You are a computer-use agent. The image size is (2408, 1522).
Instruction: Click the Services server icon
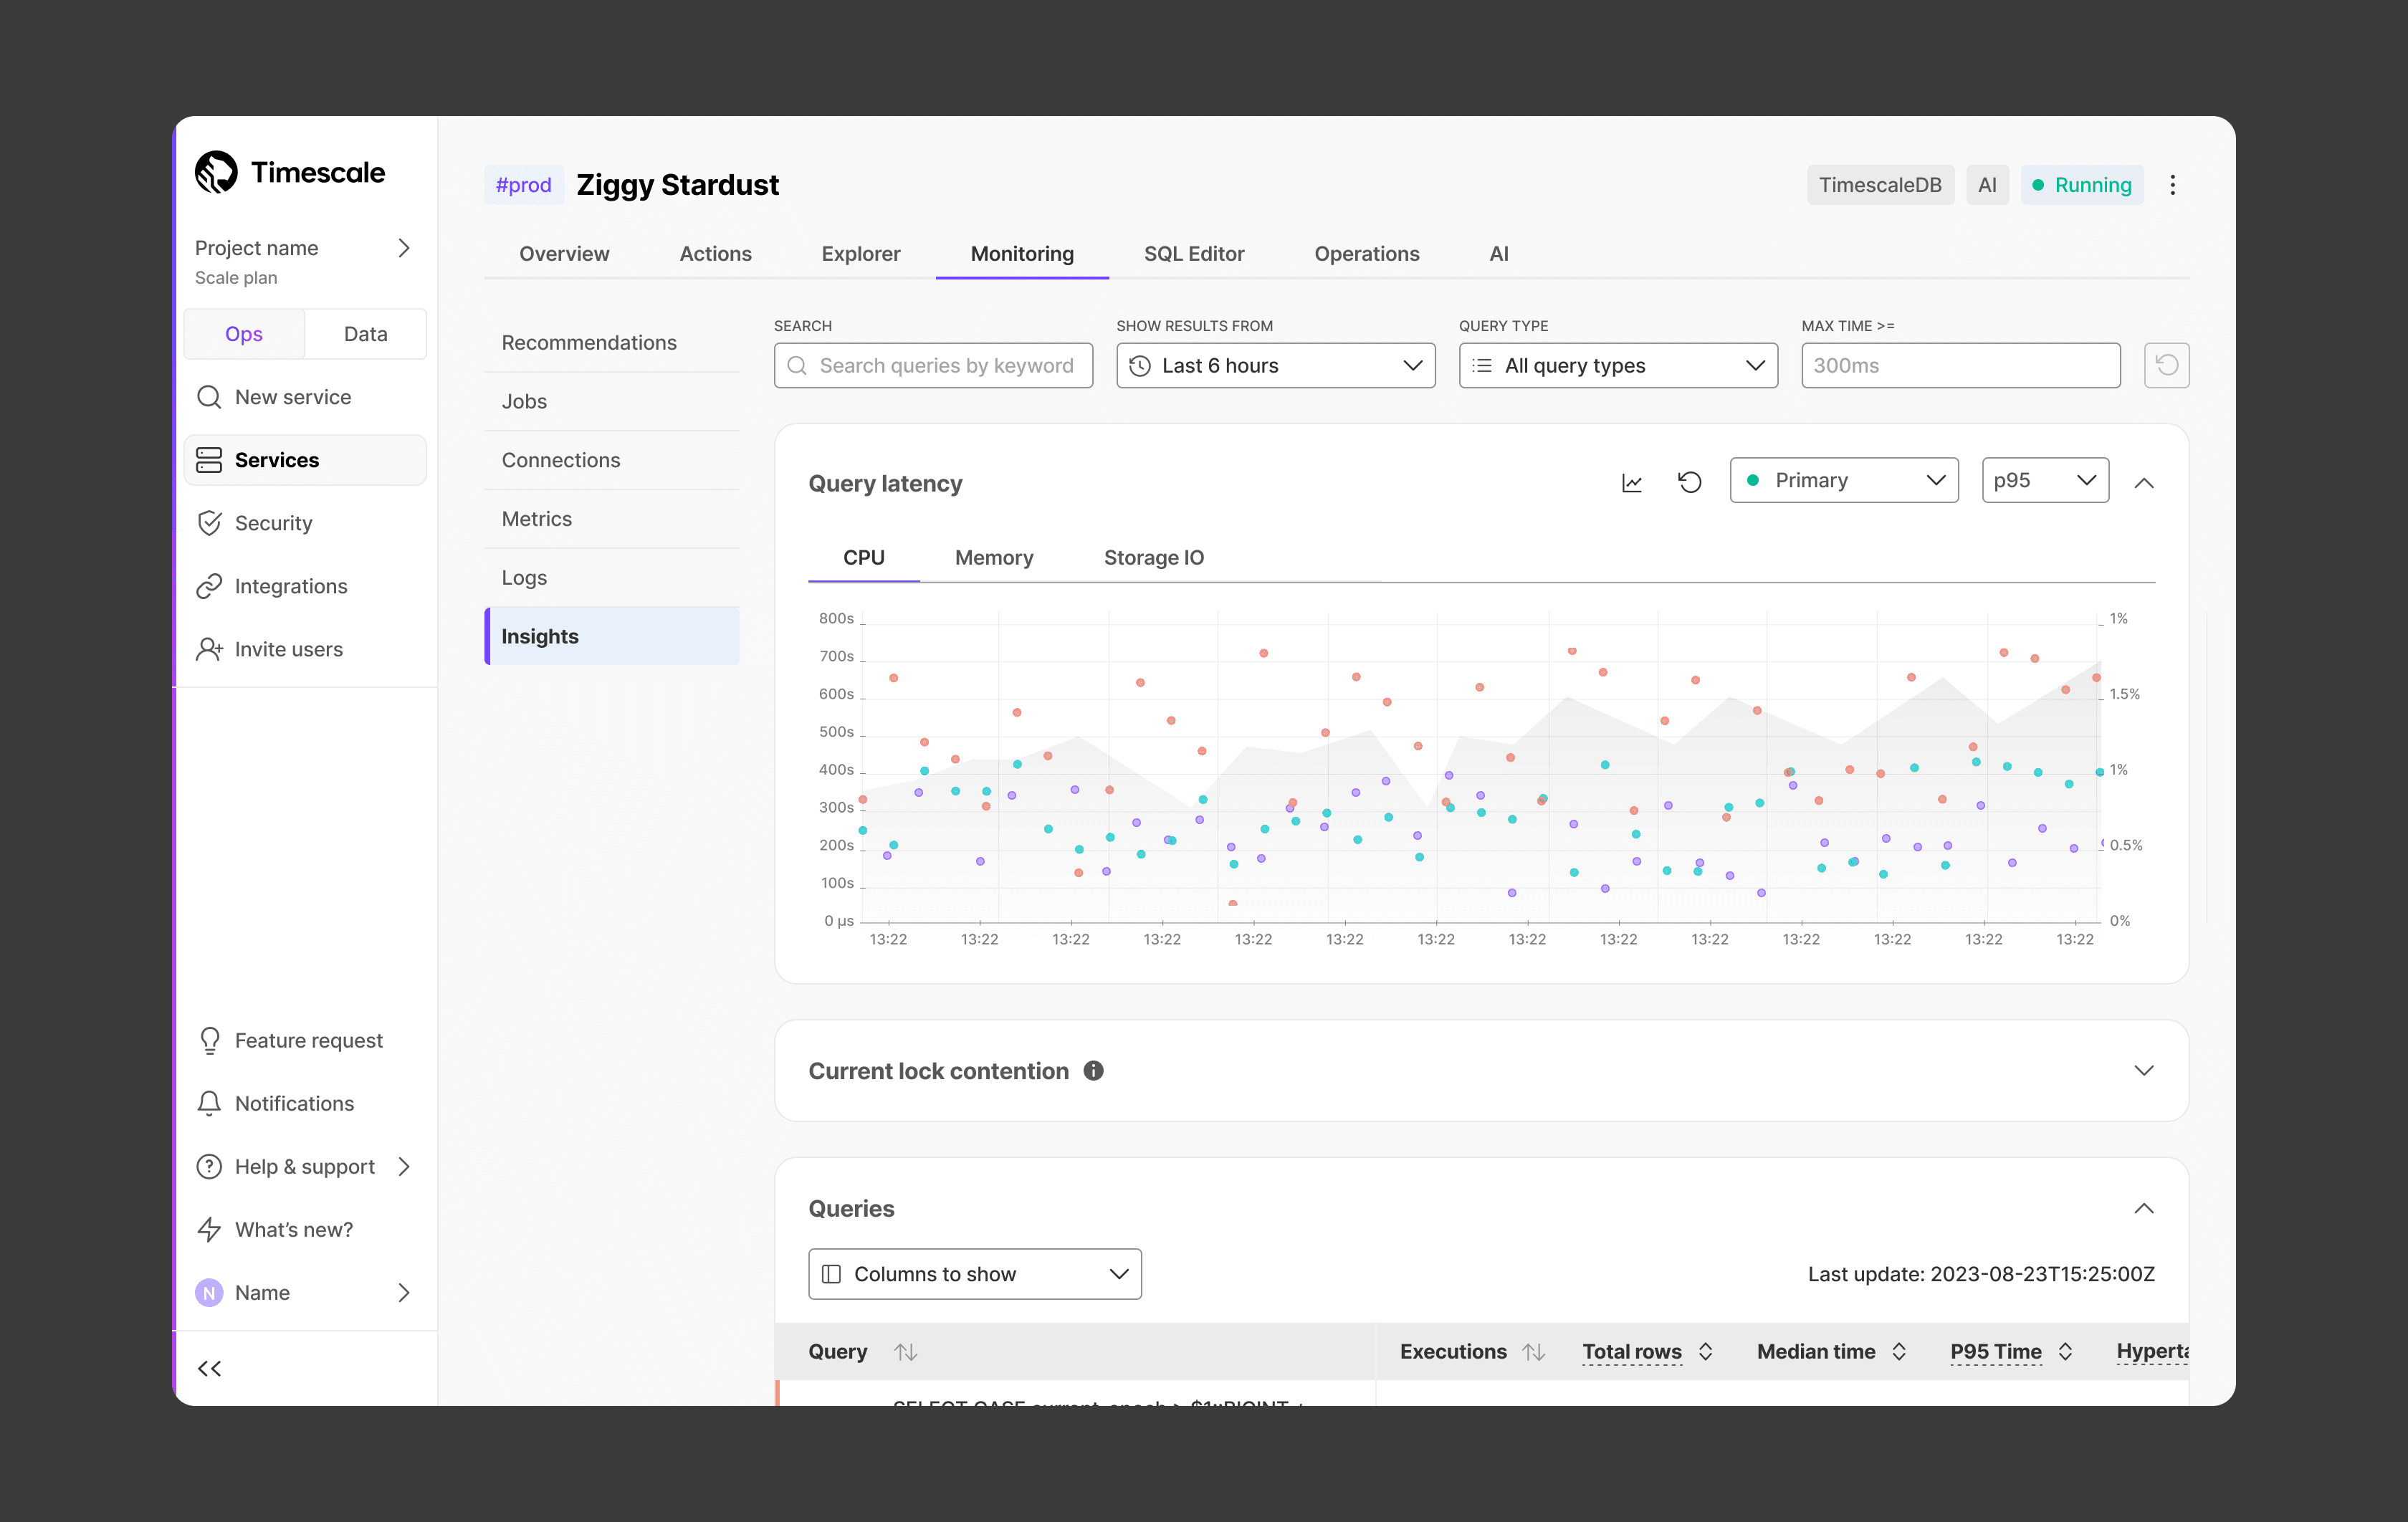click(x=209, y=460)
